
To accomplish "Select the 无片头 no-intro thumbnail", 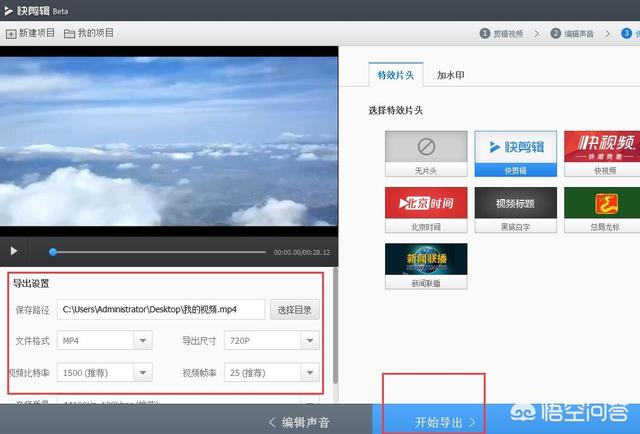I will tap(426, 154).
